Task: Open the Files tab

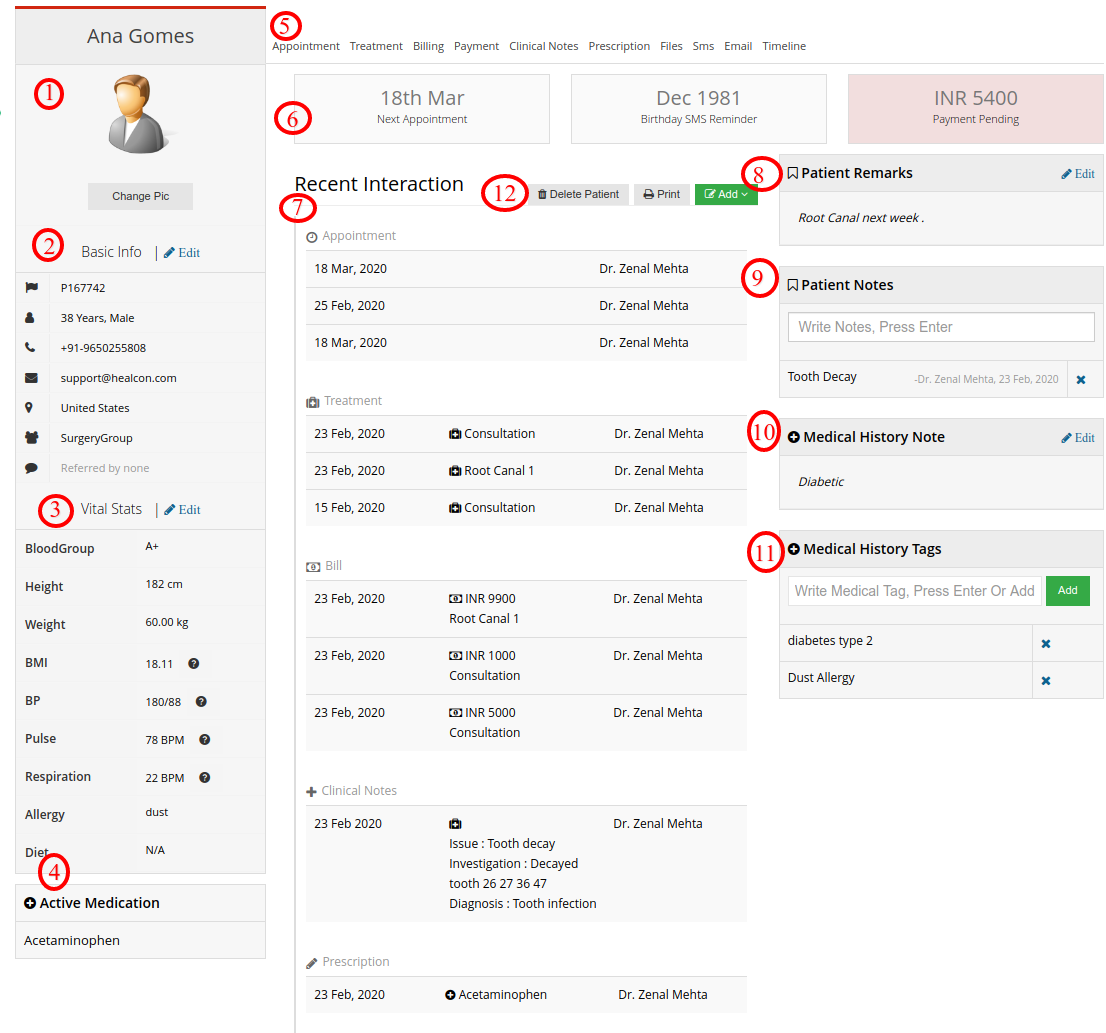Action: 671,46
